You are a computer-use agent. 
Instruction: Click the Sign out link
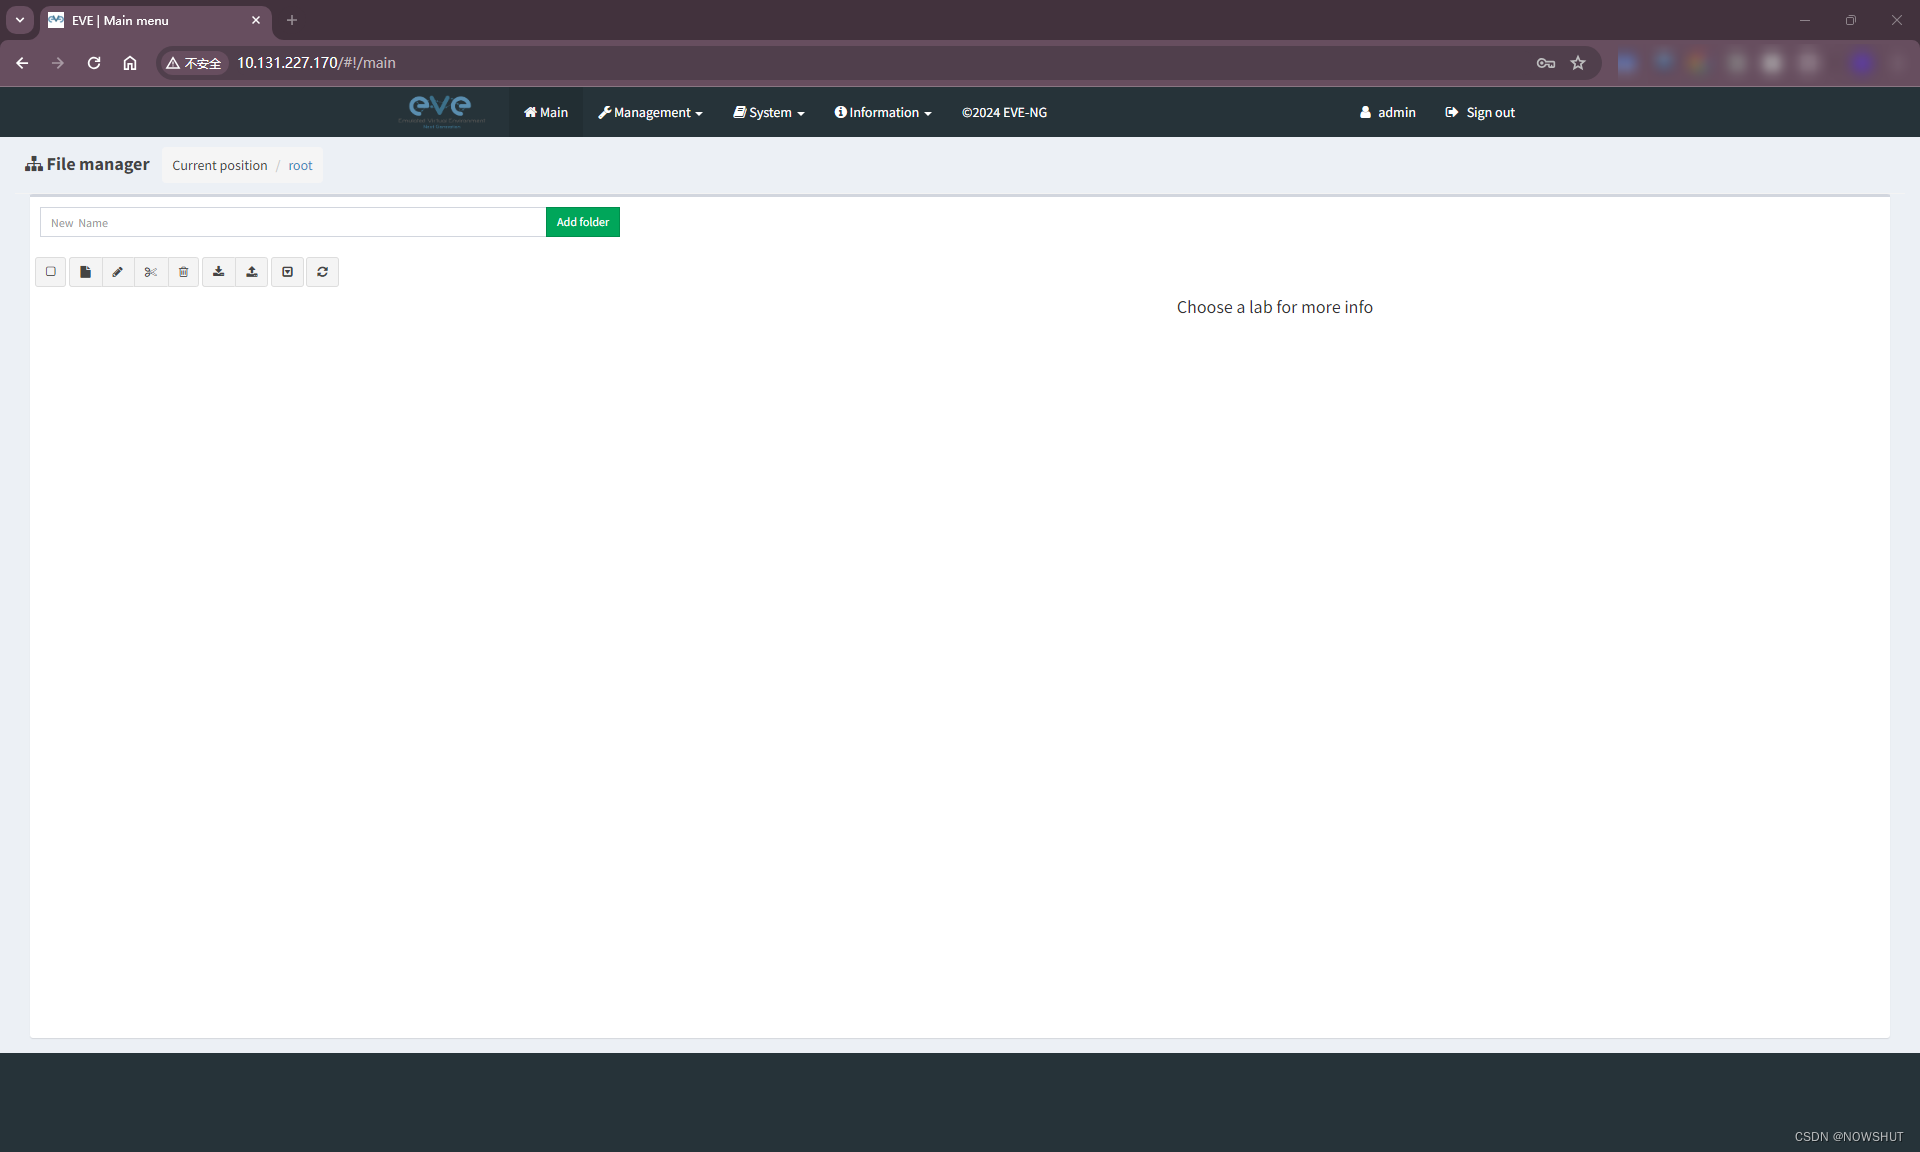pos(1480,113)
